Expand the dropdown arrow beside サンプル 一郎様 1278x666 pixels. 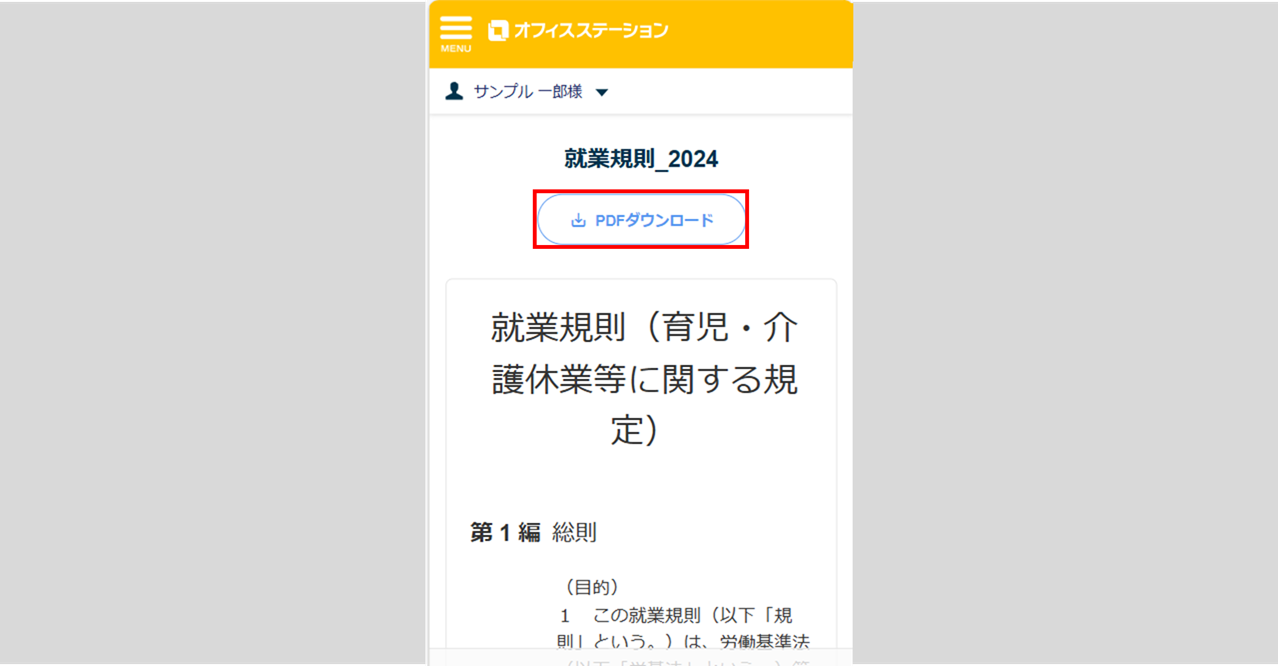coord(601,92)
